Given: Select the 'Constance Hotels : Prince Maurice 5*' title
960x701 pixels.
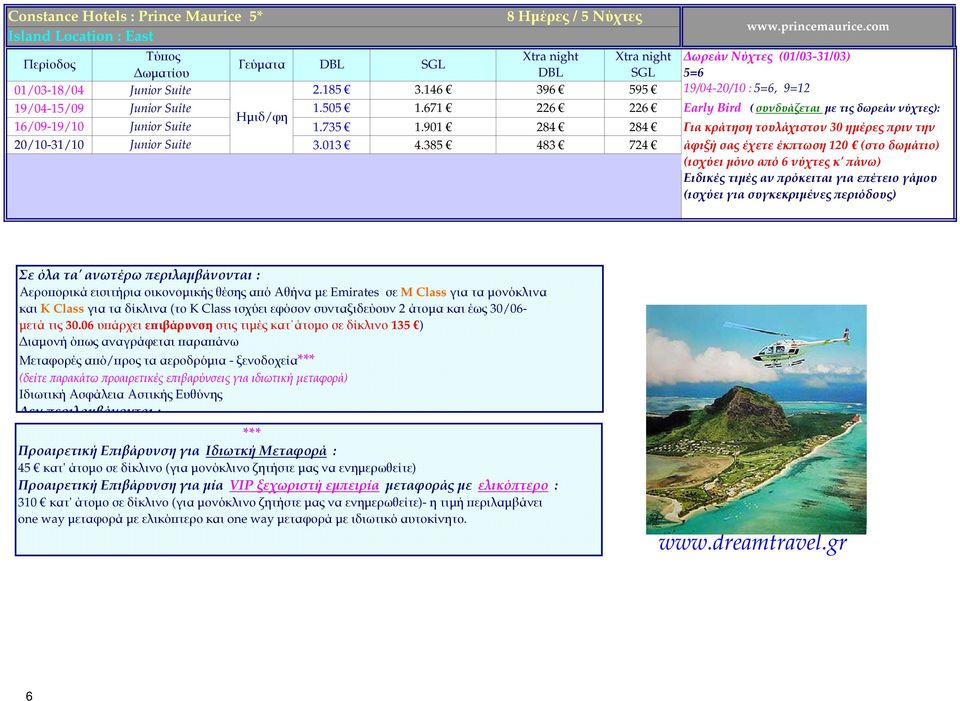Looking at the screenshot, I should 135,17.
